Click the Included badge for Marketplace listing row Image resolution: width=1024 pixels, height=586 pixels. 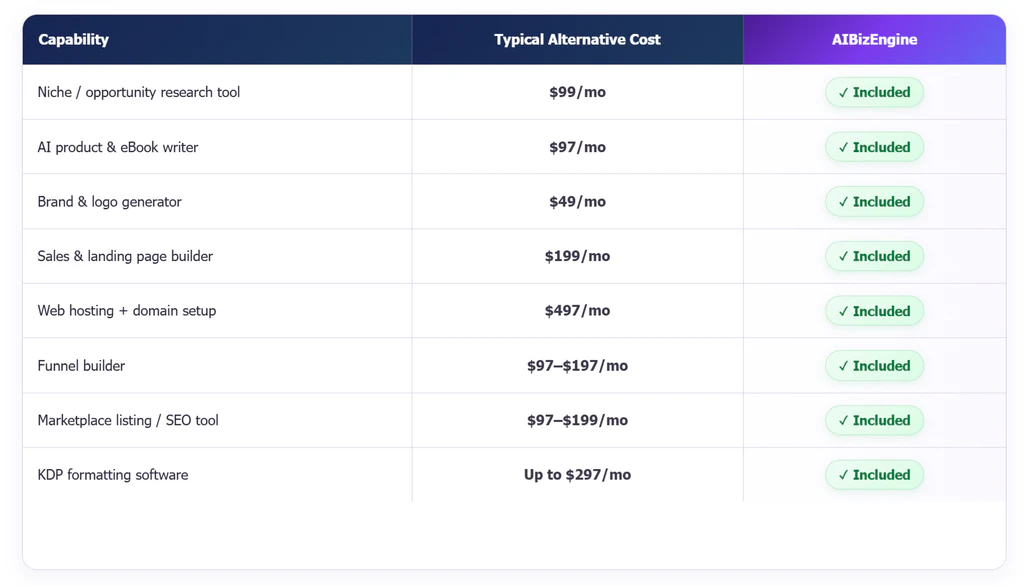(x=874, y=420)
